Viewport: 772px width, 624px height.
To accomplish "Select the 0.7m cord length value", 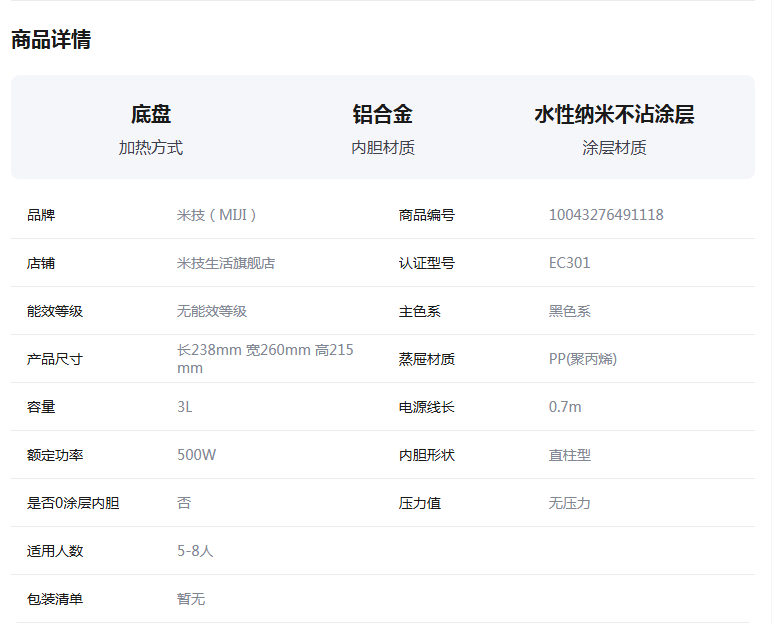I will coord(565,407).
